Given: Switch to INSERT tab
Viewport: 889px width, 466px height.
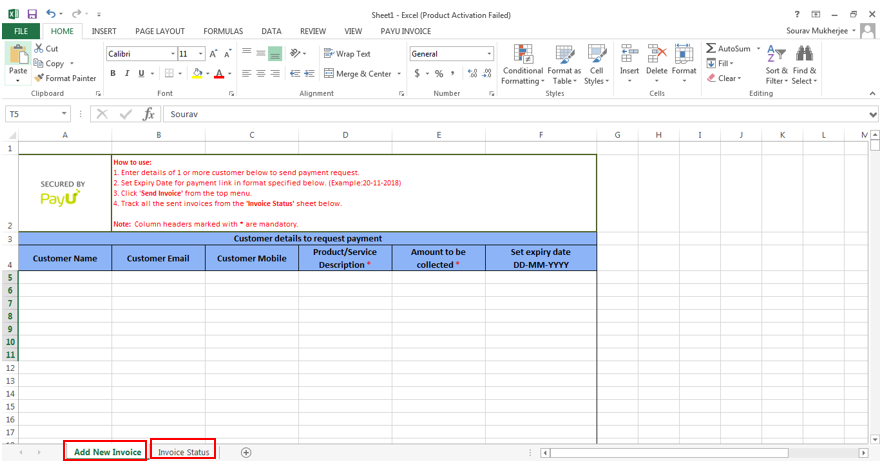Looking at the screenshot, I should pyautogui.click(x=104, y=31).
